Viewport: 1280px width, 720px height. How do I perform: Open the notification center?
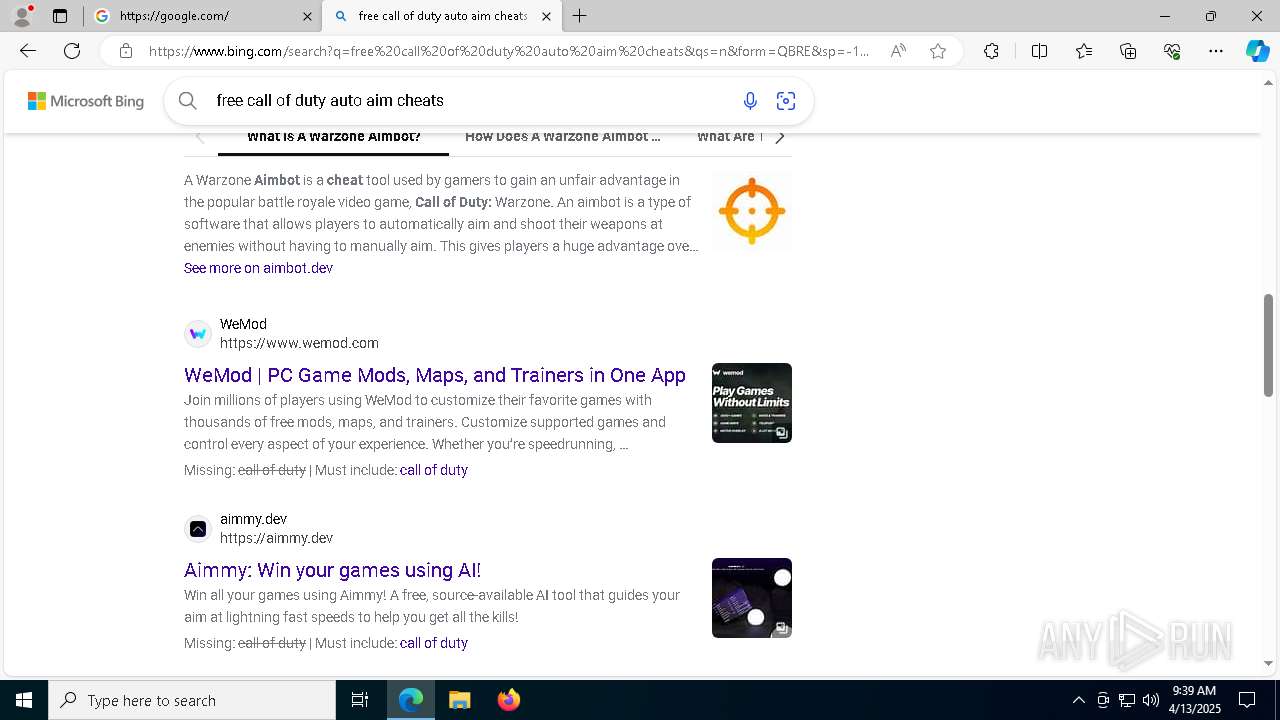1247,700
